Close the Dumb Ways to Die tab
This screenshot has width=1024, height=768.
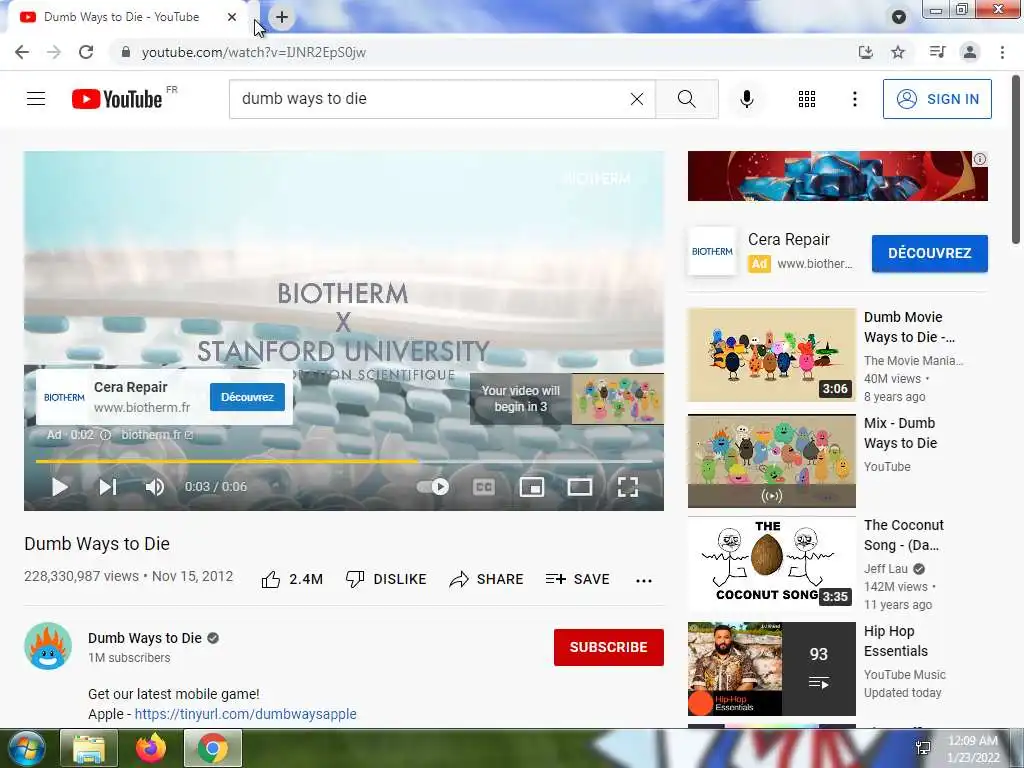(232, 17)
